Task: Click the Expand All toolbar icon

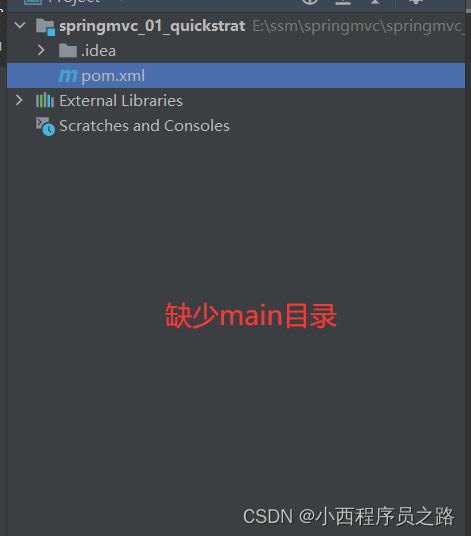Action: pyautogui.click(x=343, y=2)
